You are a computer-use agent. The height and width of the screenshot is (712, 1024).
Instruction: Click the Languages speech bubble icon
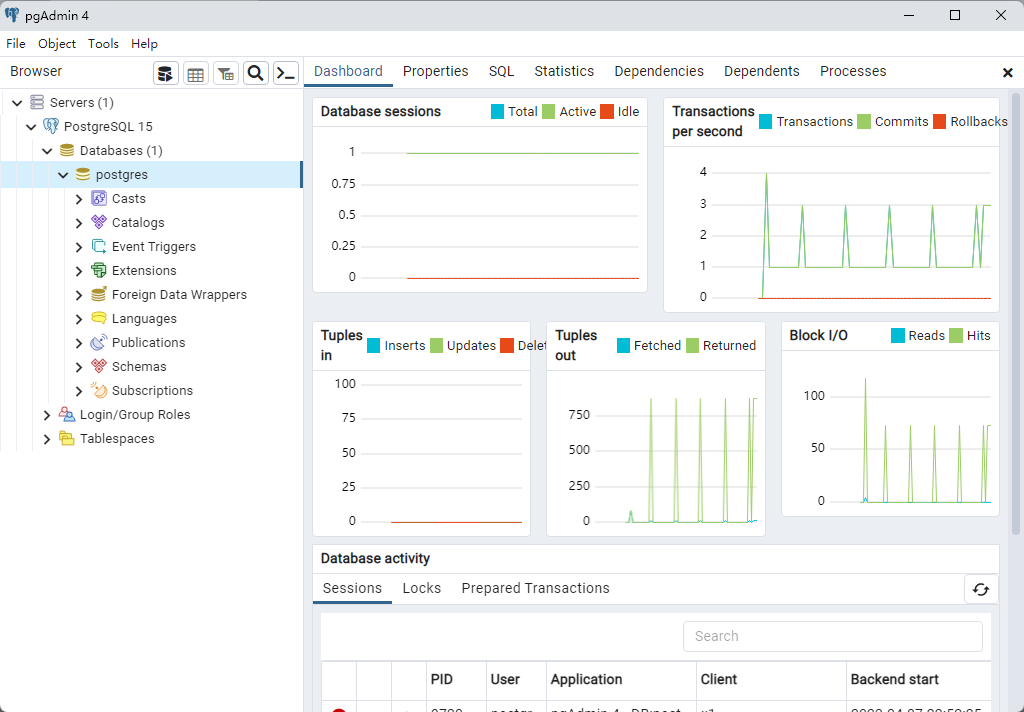[99, 318]
